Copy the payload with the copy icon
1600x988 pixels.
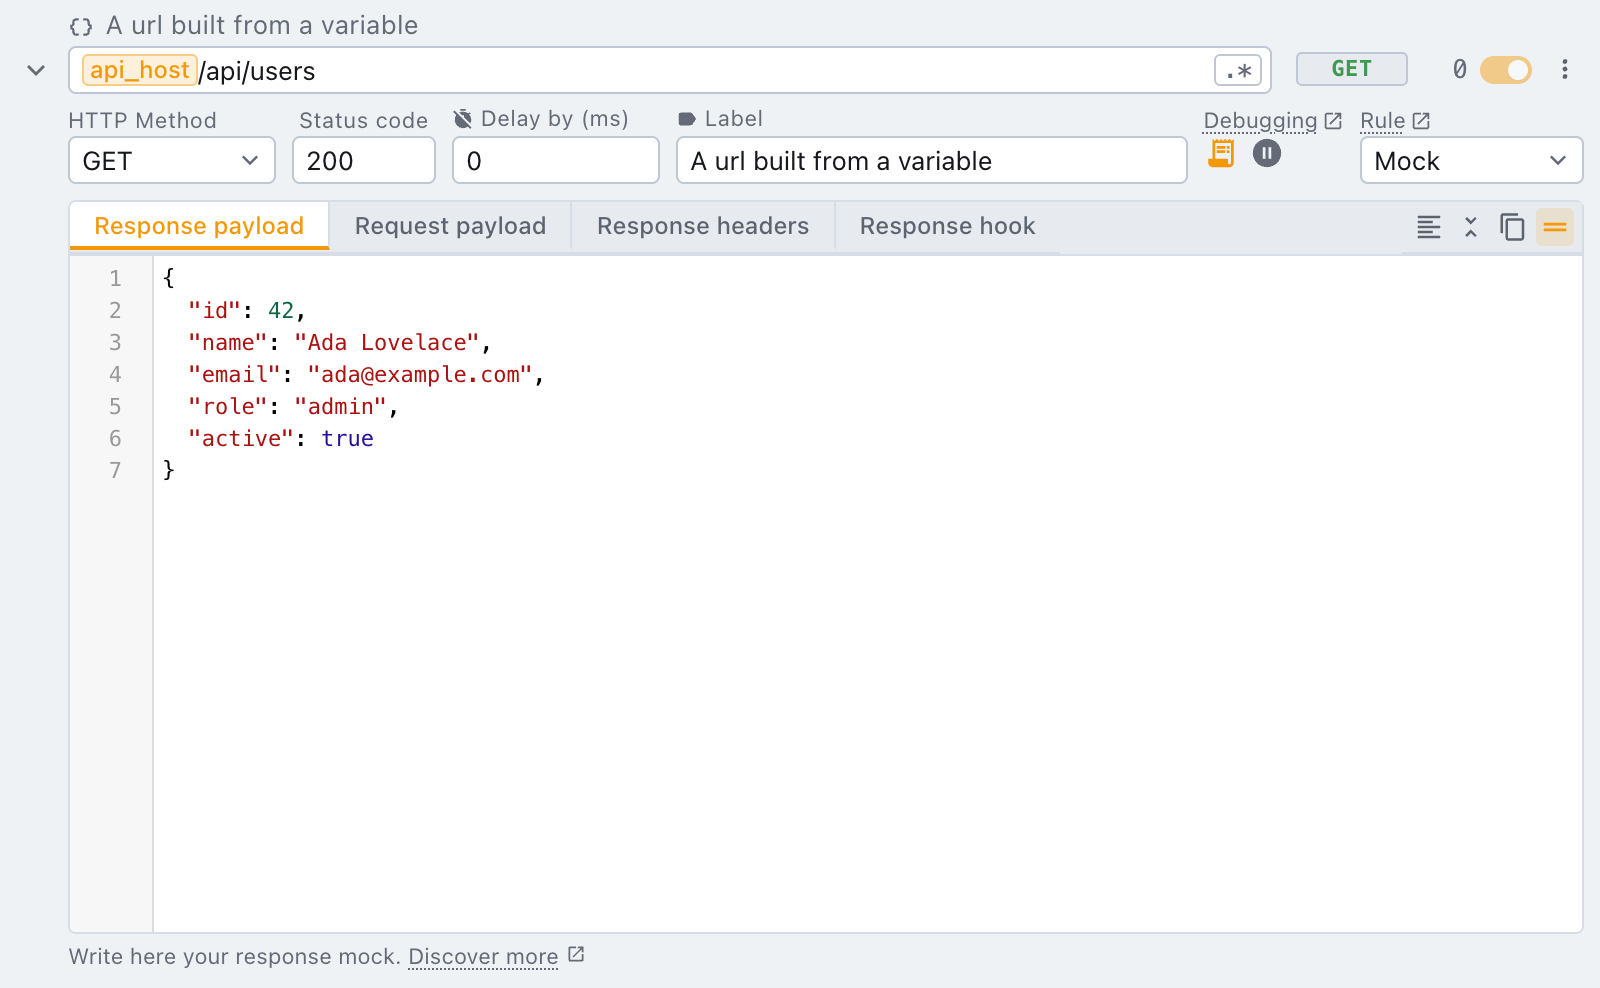coord(1512,227)
